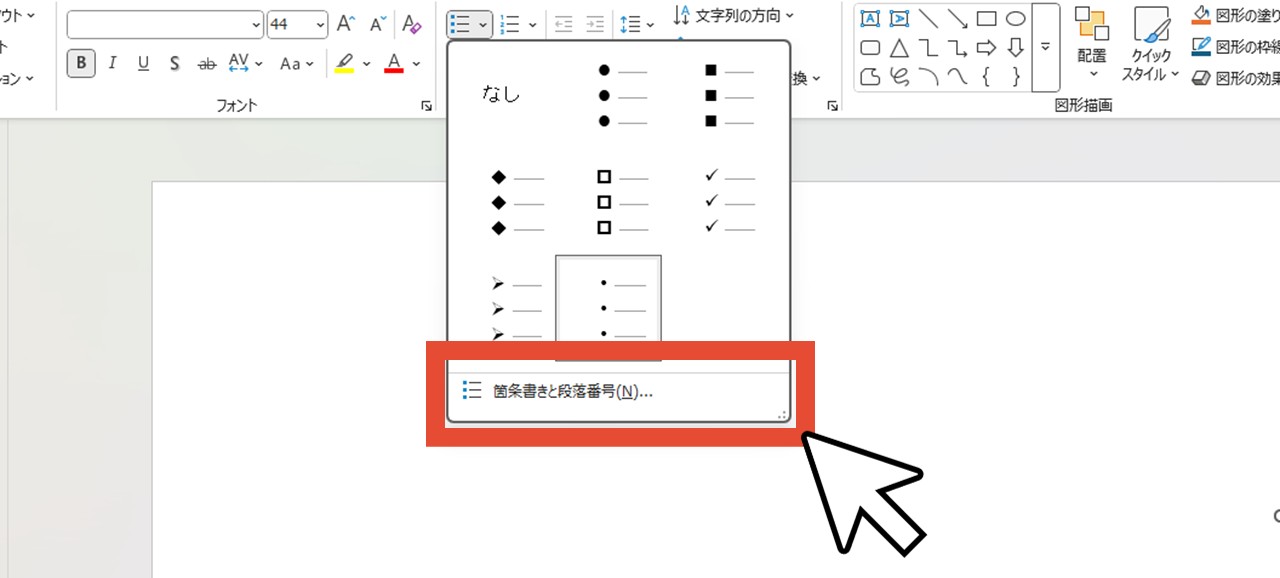This screenshot has width=1280, height=578.
Task: Open 配置 arrange menu
Action: pos(1091,45)
